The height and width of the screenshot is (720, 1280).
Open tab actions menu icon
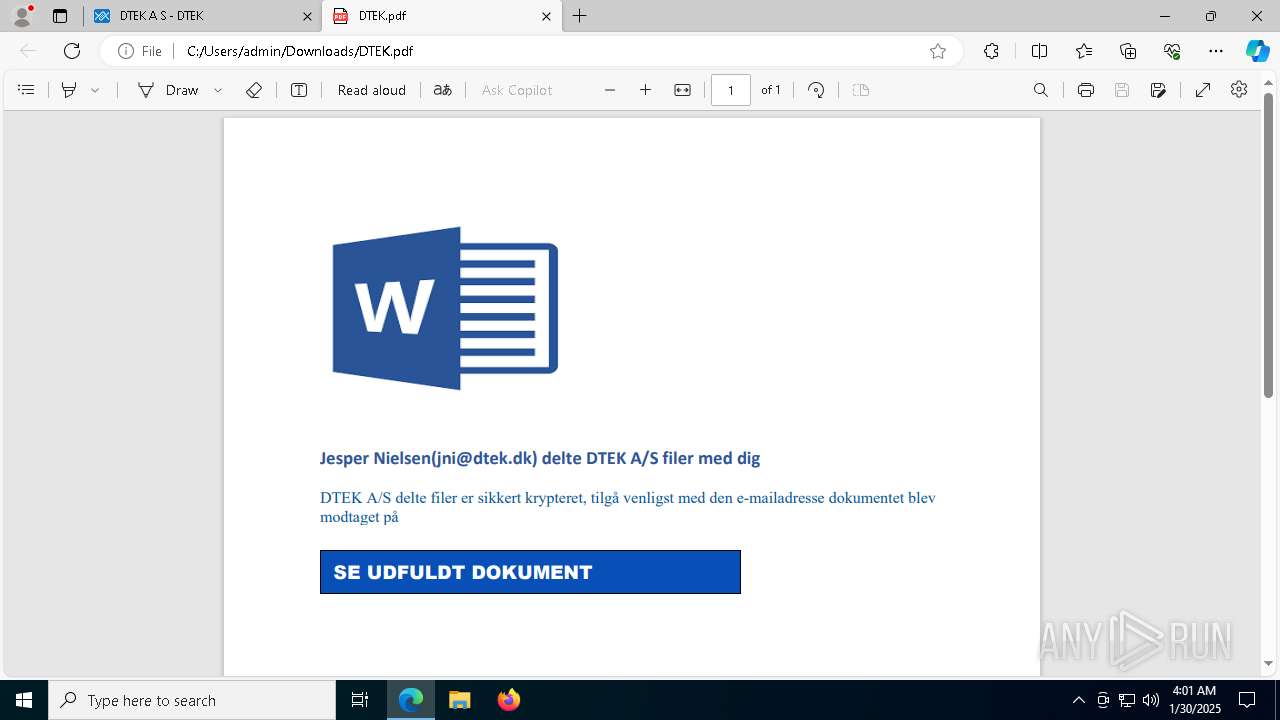[60, 16]
